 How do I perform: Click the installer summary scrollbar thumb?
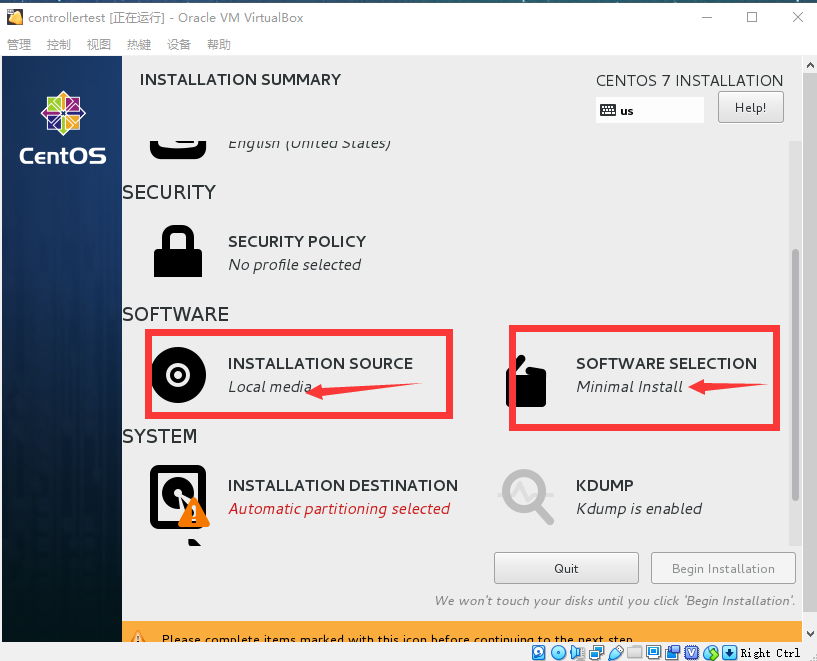click(795, 375)
